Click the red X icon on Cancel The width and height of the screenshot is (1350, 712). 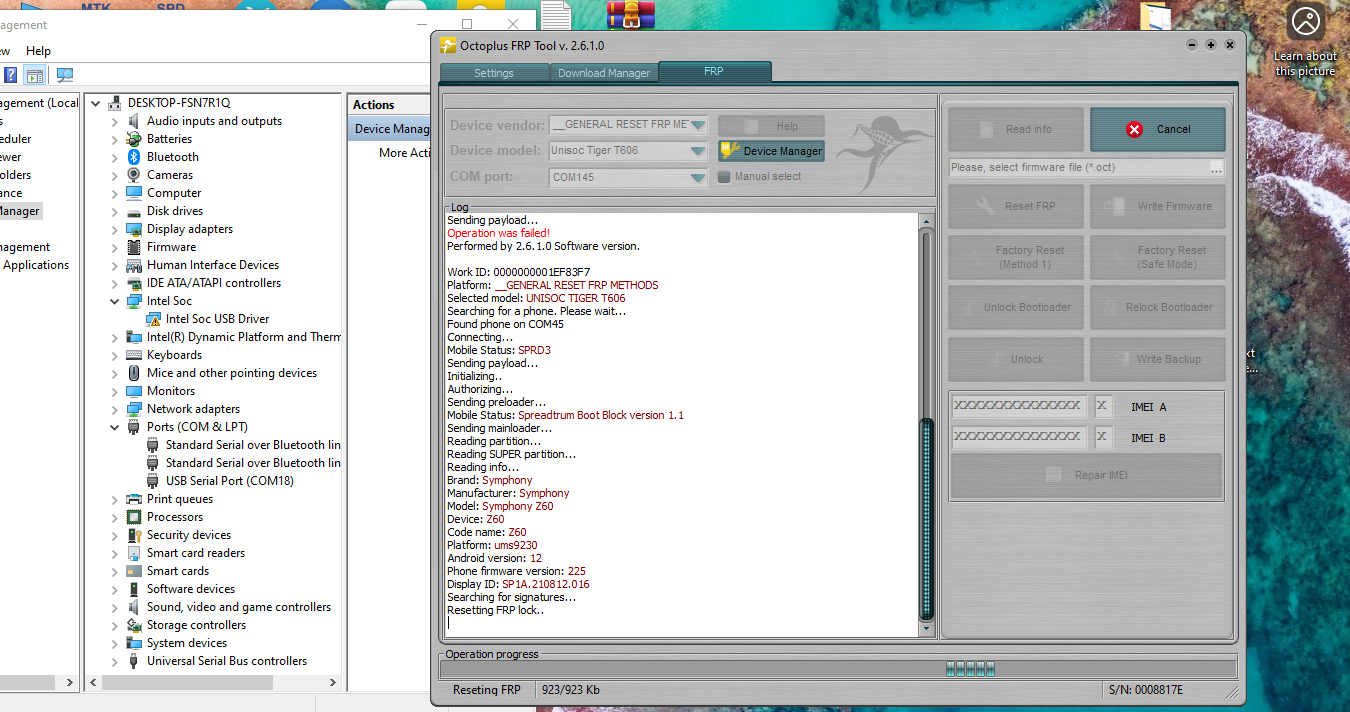(x=1134, y=129)
